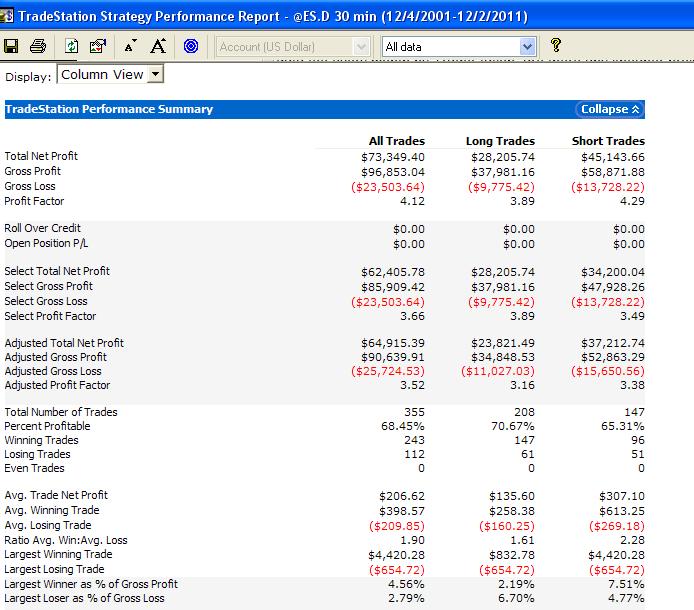Screen dimensions: 694x610
Task: Click the Avg. Trade Net Profit label
Action: [56, 495]
